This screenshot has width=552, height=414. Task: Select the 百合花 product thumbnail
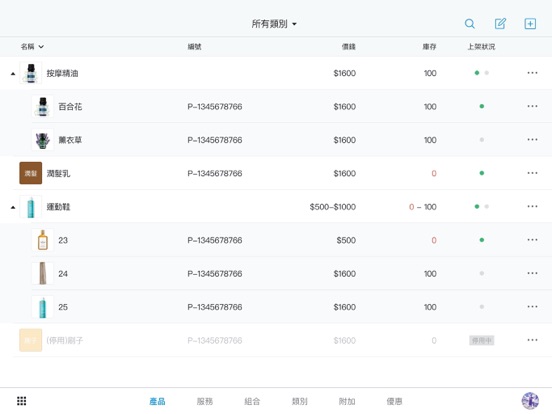[43, 107]
